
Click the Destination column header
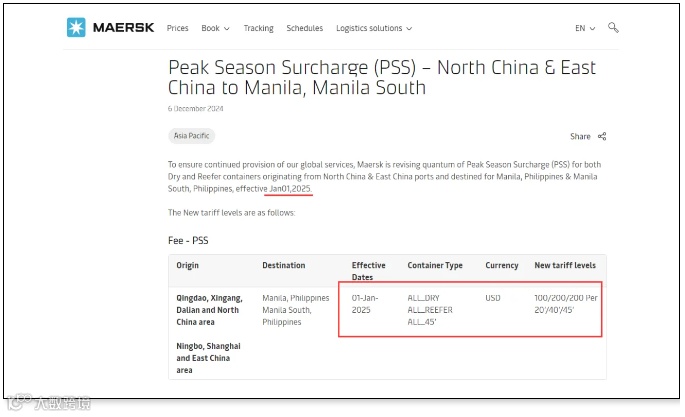[284, 265]
